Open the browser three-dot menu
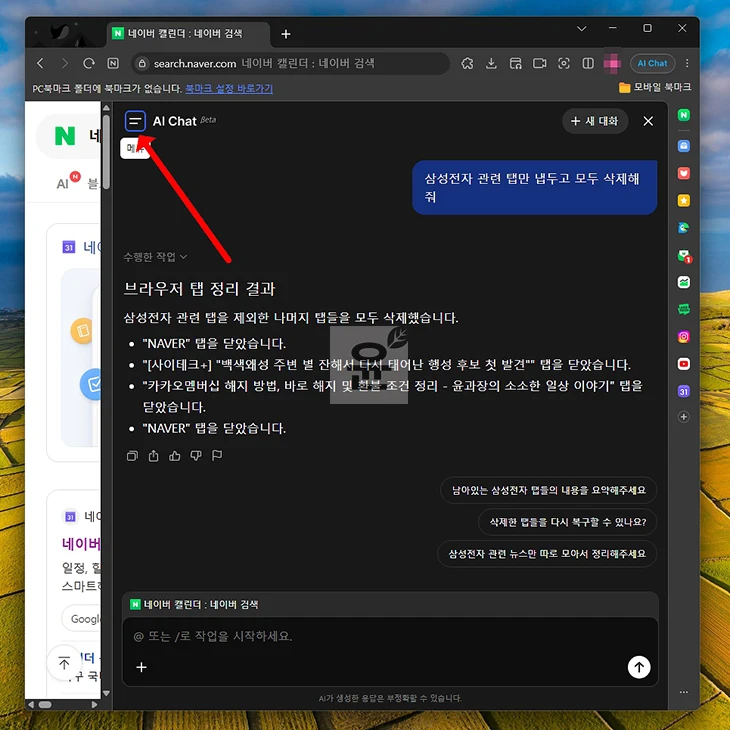Image resolution: width=730 pixels, height=730 pixels. click(x=687, y=63)
